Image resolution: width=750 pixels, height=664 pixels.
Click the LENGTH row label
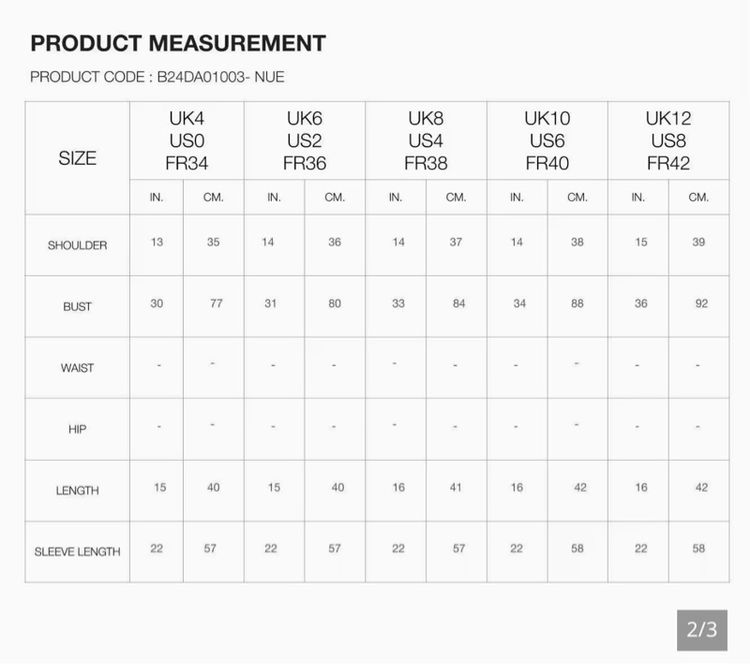tap(77, 490)
